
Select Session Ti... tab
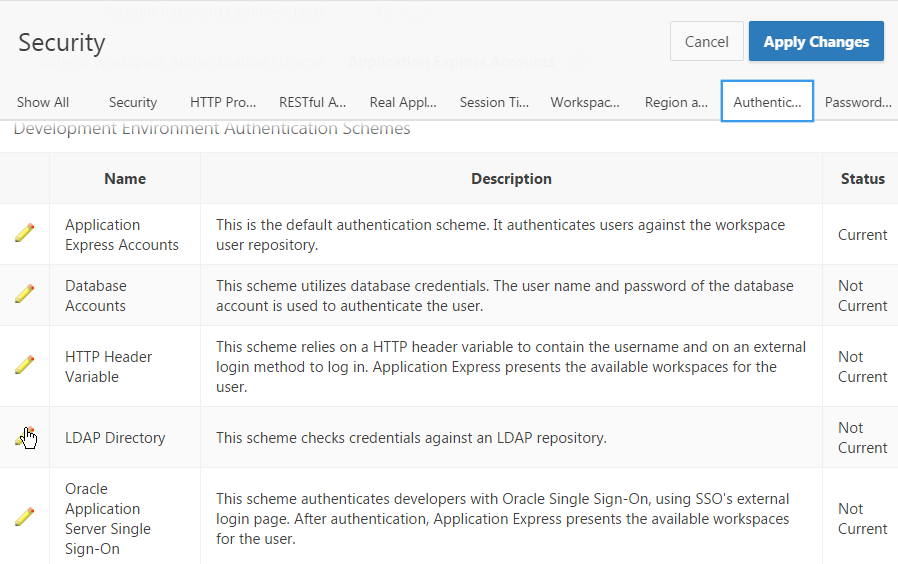click(494, 102)
